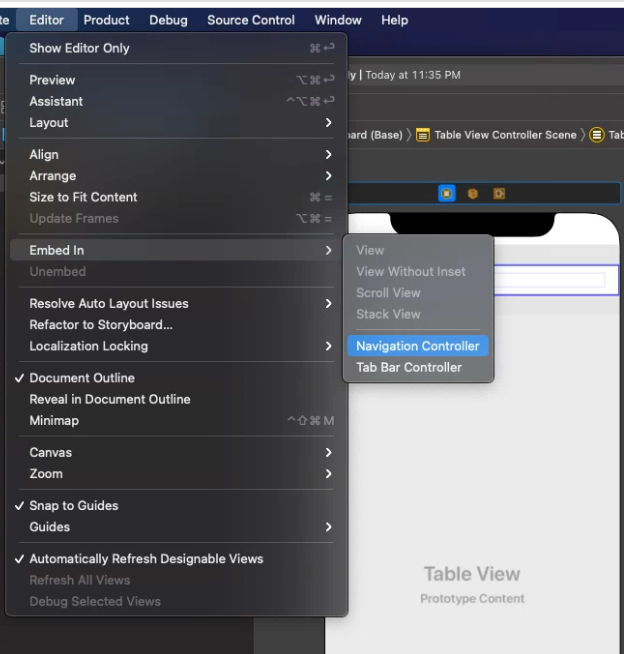Expand the Zoom submenu
This screenshot has width=624, height=654.
[x=174, y=474]
